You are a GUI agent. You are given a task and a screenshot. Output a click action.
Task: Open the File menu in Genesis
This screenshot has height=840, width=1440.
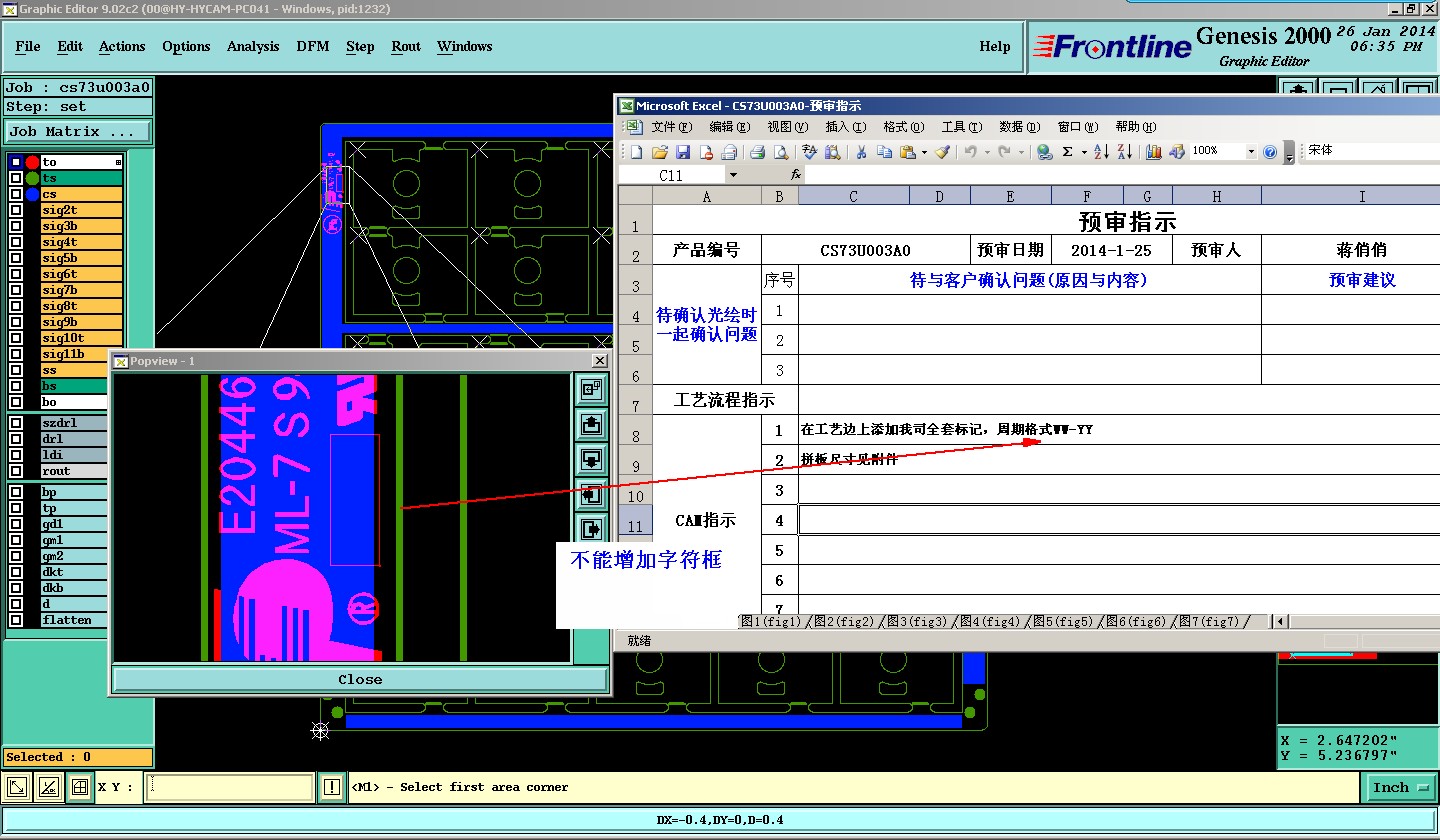tap(28, 46)
